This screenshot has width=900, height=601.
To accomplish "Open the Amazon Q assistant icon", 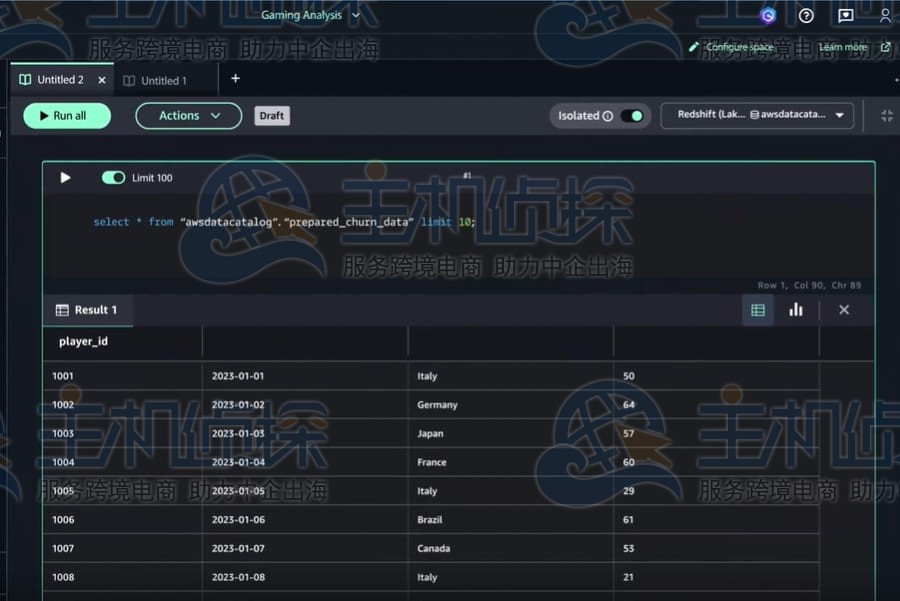I will (x=768, y=16).
